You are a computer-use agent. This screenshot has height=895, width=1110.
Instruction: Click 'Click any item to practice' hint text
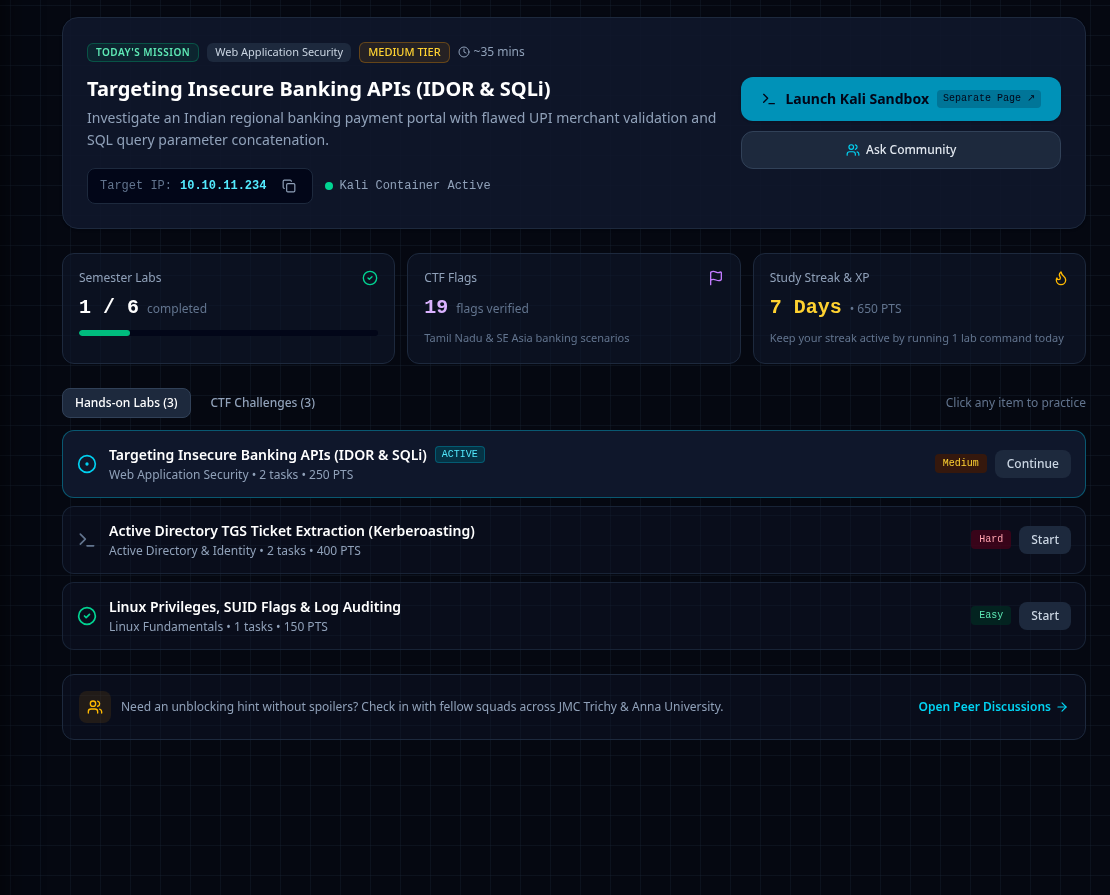pyautogui.click(x=1015, y=403)
